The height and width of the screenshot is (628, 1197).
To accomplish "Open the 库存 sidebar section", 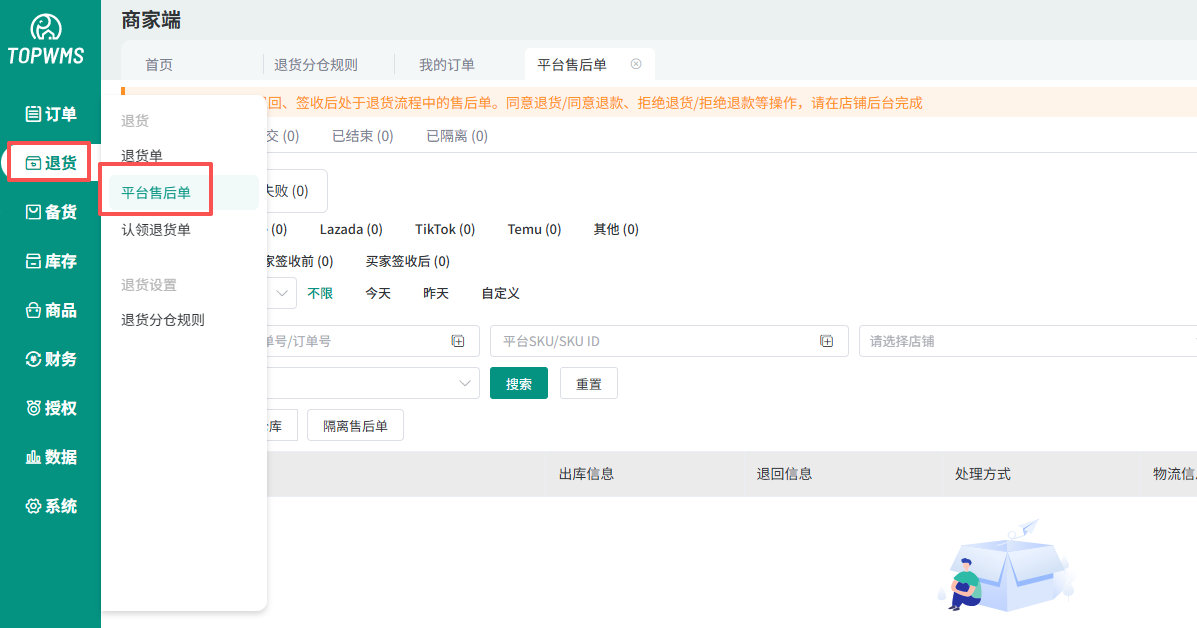I will (50, 261).
